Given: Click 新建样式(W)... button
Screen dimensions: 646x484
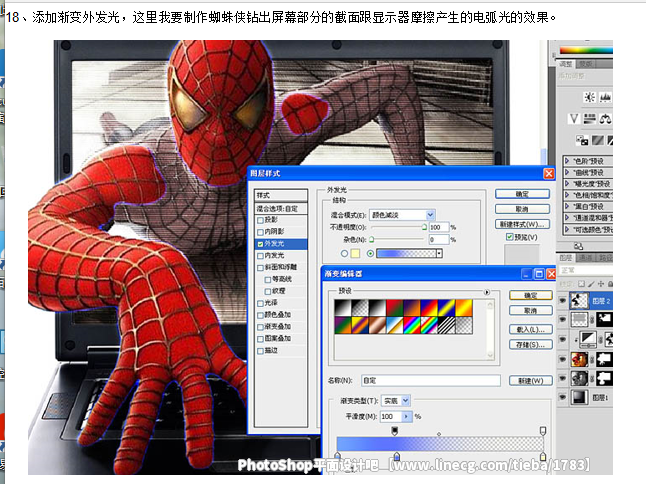Looking at the screenshot, I should pyautogui.click(x=522, y=224).
